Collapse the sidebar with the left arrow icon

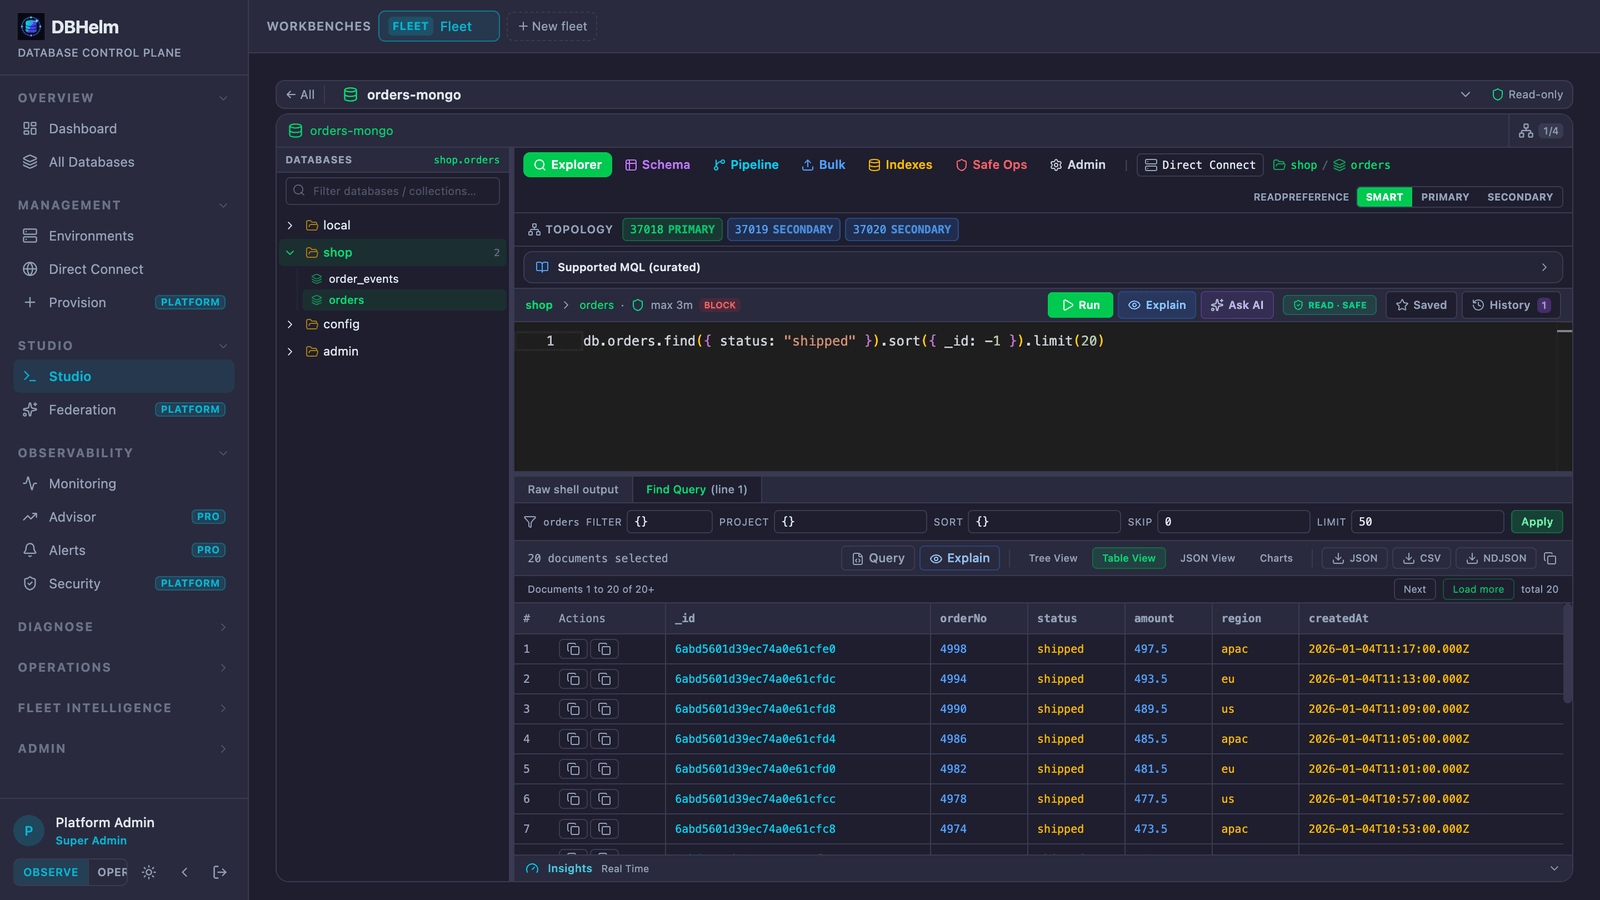pyautogui.click(x=185, y=872)
